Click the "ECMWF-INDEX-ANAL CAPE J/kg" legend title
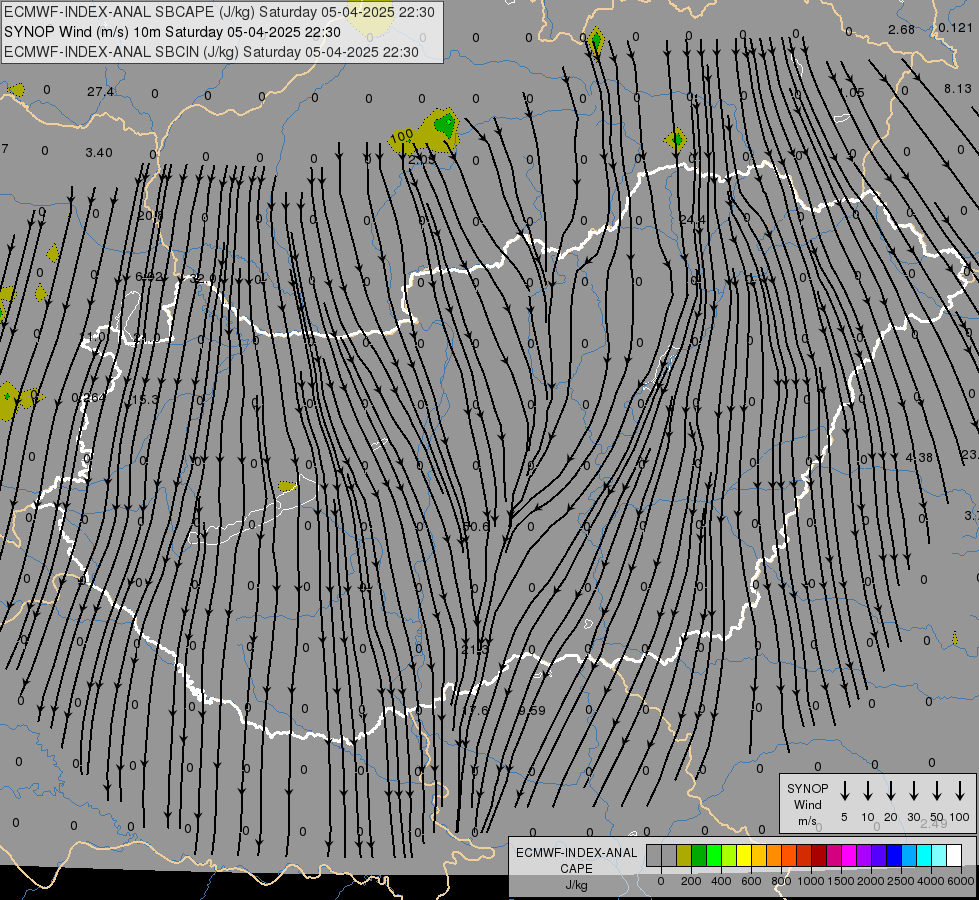 (x=576, y=868)
